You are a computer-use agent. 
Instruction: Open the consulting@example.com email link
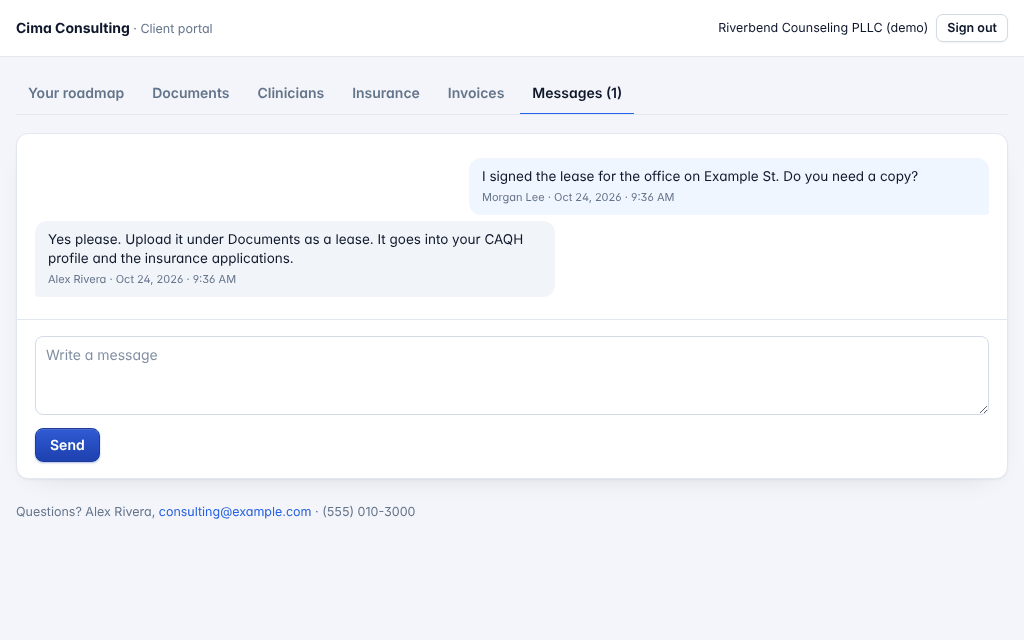234,512
